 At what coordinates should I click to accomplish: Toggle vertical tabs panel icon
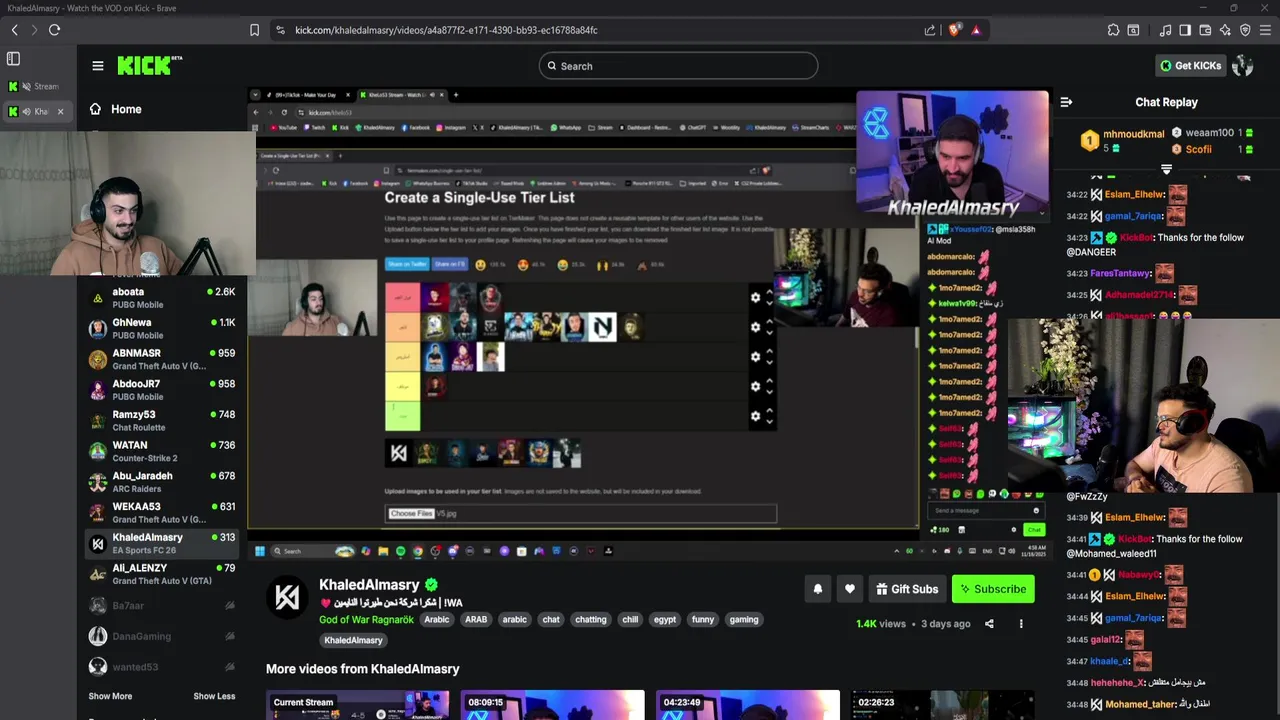point(13,59)
